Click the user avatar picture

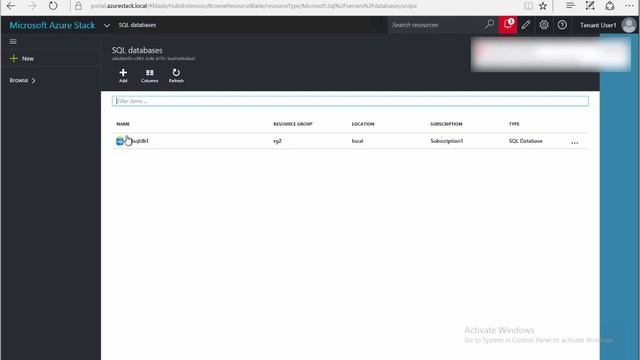(x=629, y=25)
